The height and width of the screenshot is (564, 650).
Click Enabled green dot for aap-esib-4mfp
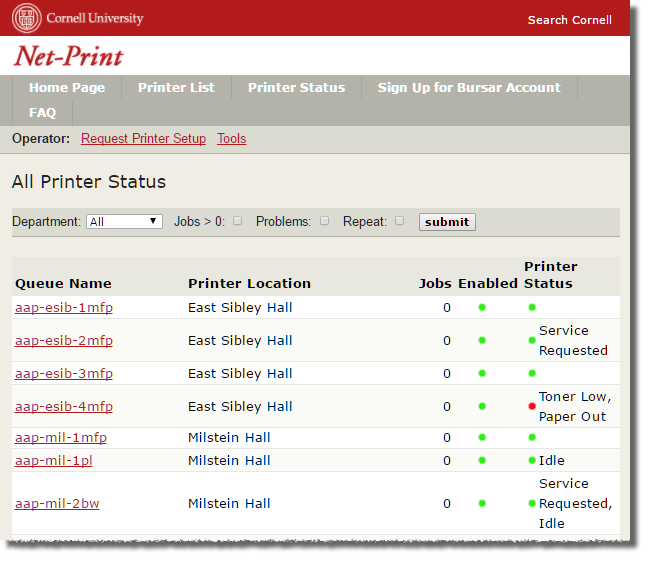(x=482, y=406)
